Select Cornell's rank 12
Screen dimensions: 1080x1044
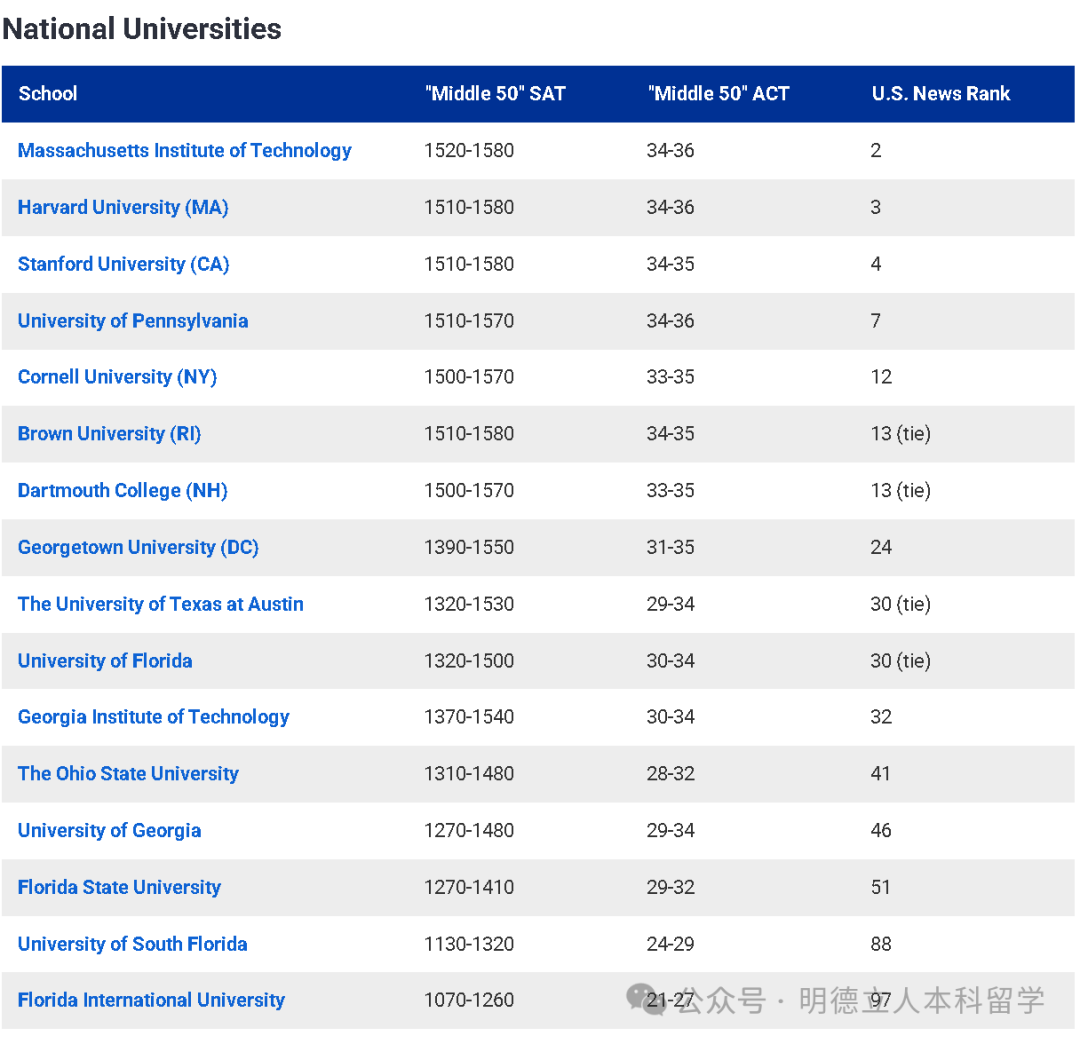881,377
